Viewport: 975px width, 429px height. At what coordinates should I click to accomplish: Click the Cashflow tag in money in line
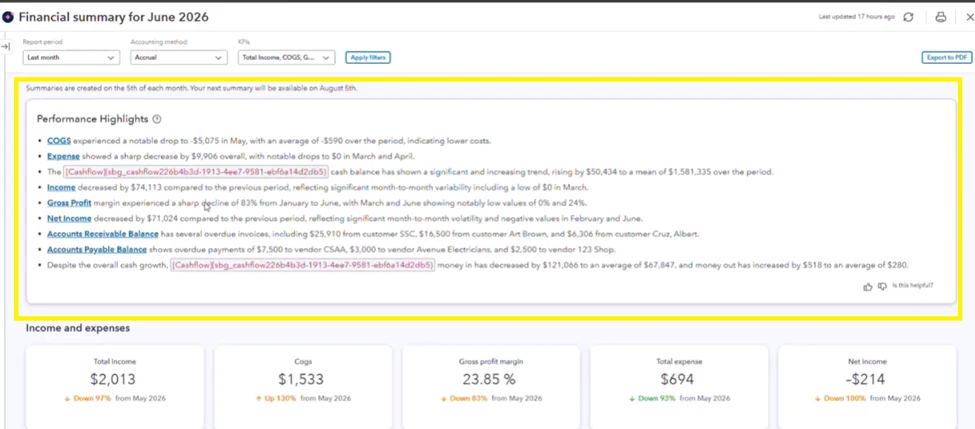[303, 265]
